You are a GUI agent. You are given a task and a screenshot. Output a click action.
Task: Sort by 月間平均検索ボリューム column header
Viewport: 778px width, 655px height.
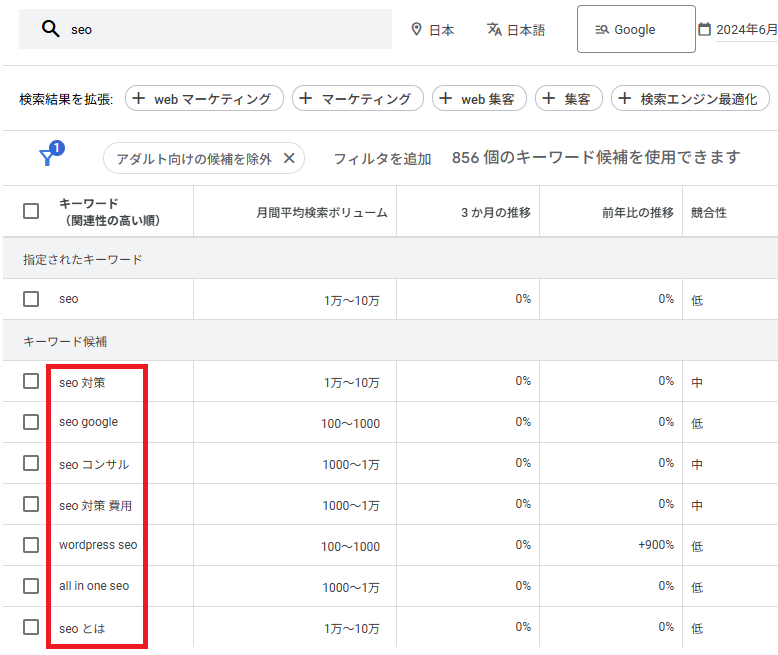click(x=322, y=212)
